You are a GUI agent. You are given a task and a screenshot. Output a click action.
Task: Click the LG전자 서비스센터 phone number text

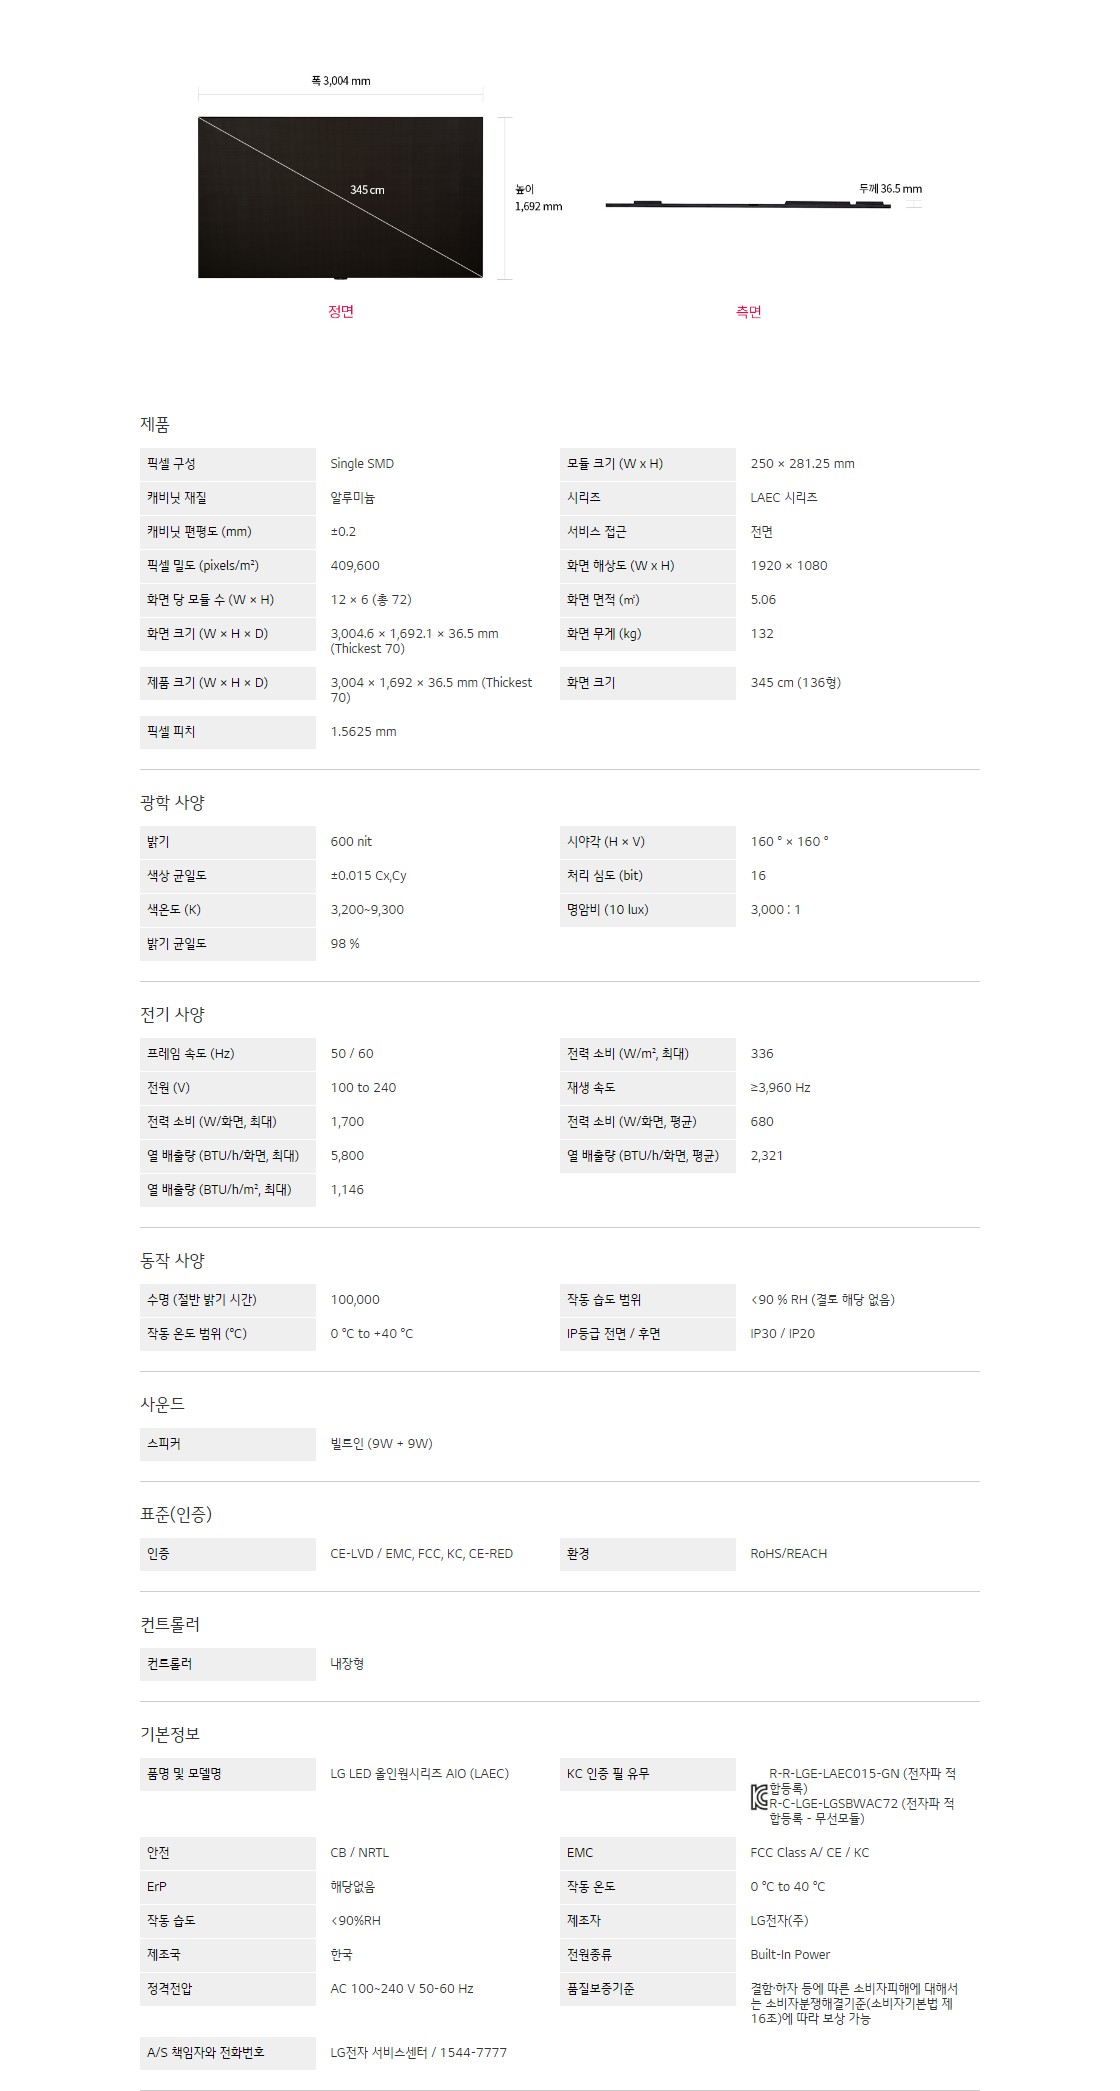[418, 2053]
